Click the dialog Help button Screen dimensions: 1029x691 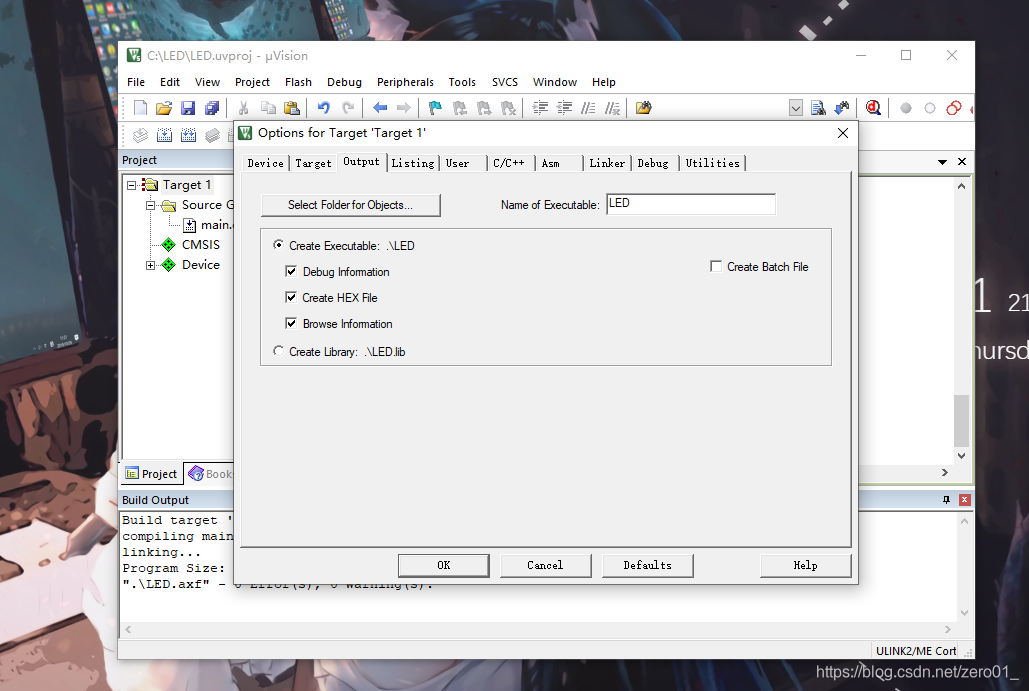click(805, 565)
